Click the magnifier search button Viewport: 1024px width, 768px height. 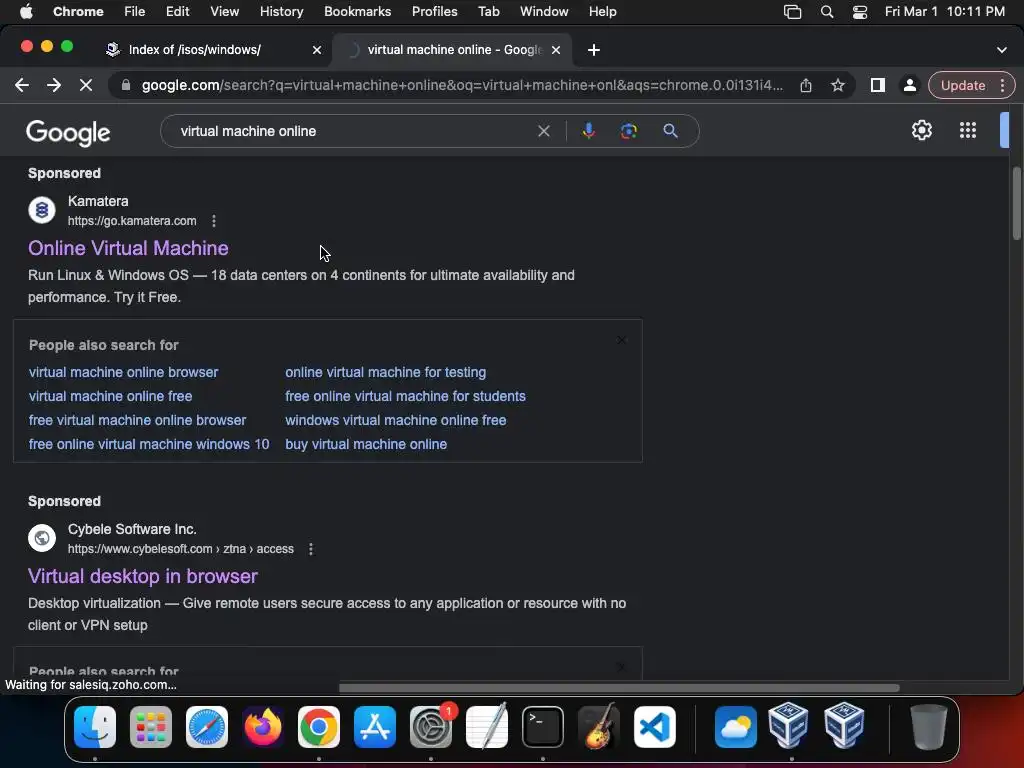670,131
